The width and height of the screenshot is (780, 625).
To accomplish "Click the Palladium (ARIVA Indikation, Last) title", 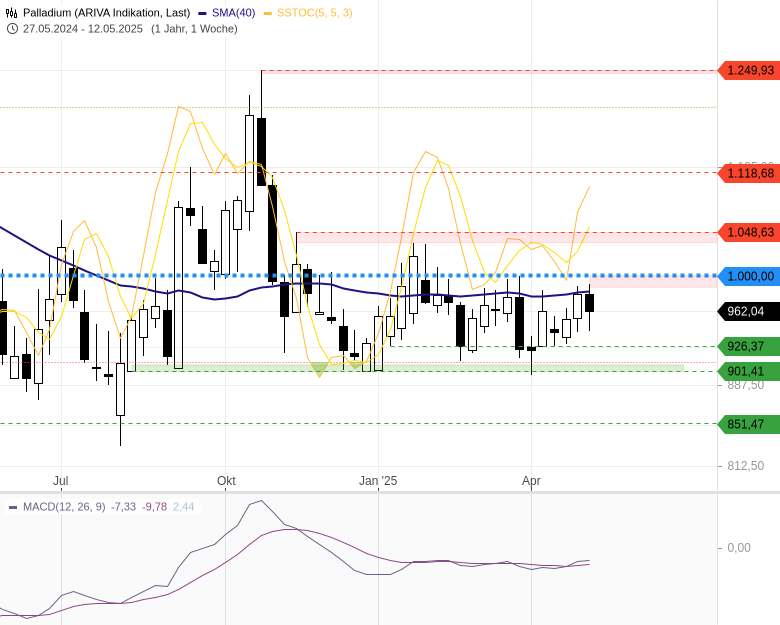I will [x=106, y=13].
